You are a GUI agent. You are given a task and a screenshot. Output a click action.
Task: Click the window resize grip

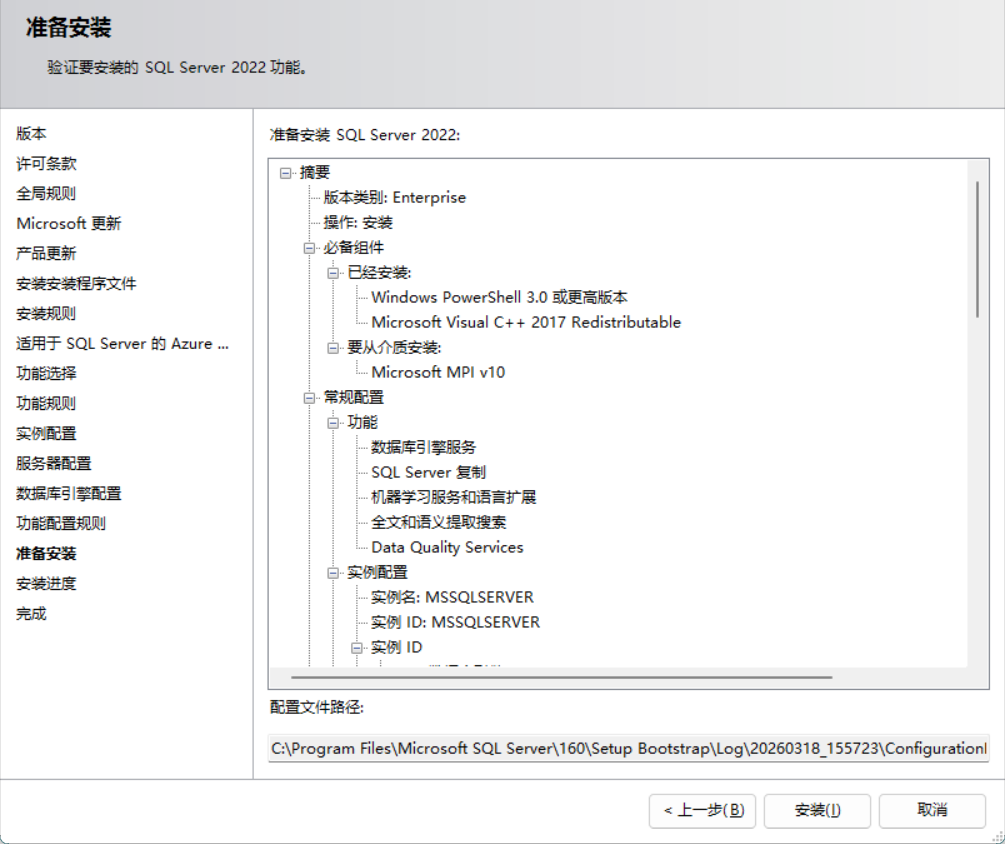pyautogui.click(x=998, y=837)
